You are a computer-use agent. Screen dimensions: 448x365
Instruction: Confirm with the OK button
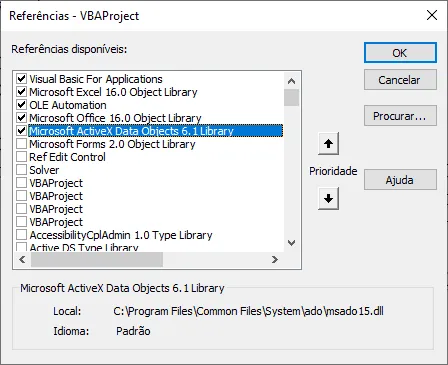click(x=400, y=53)
